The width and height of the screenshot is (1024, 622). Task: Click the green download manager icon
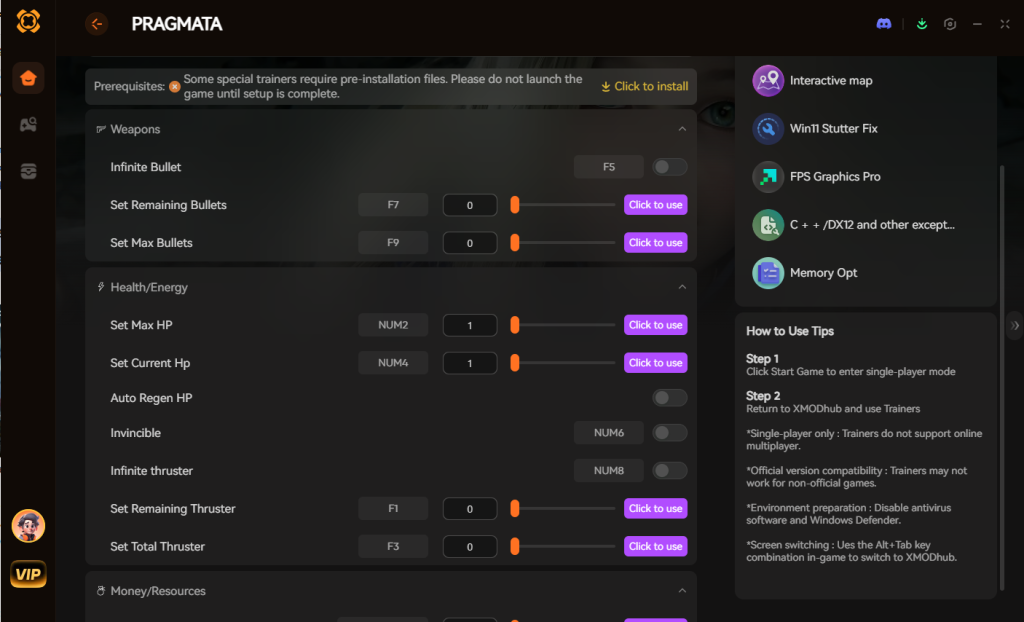(921, 23)
